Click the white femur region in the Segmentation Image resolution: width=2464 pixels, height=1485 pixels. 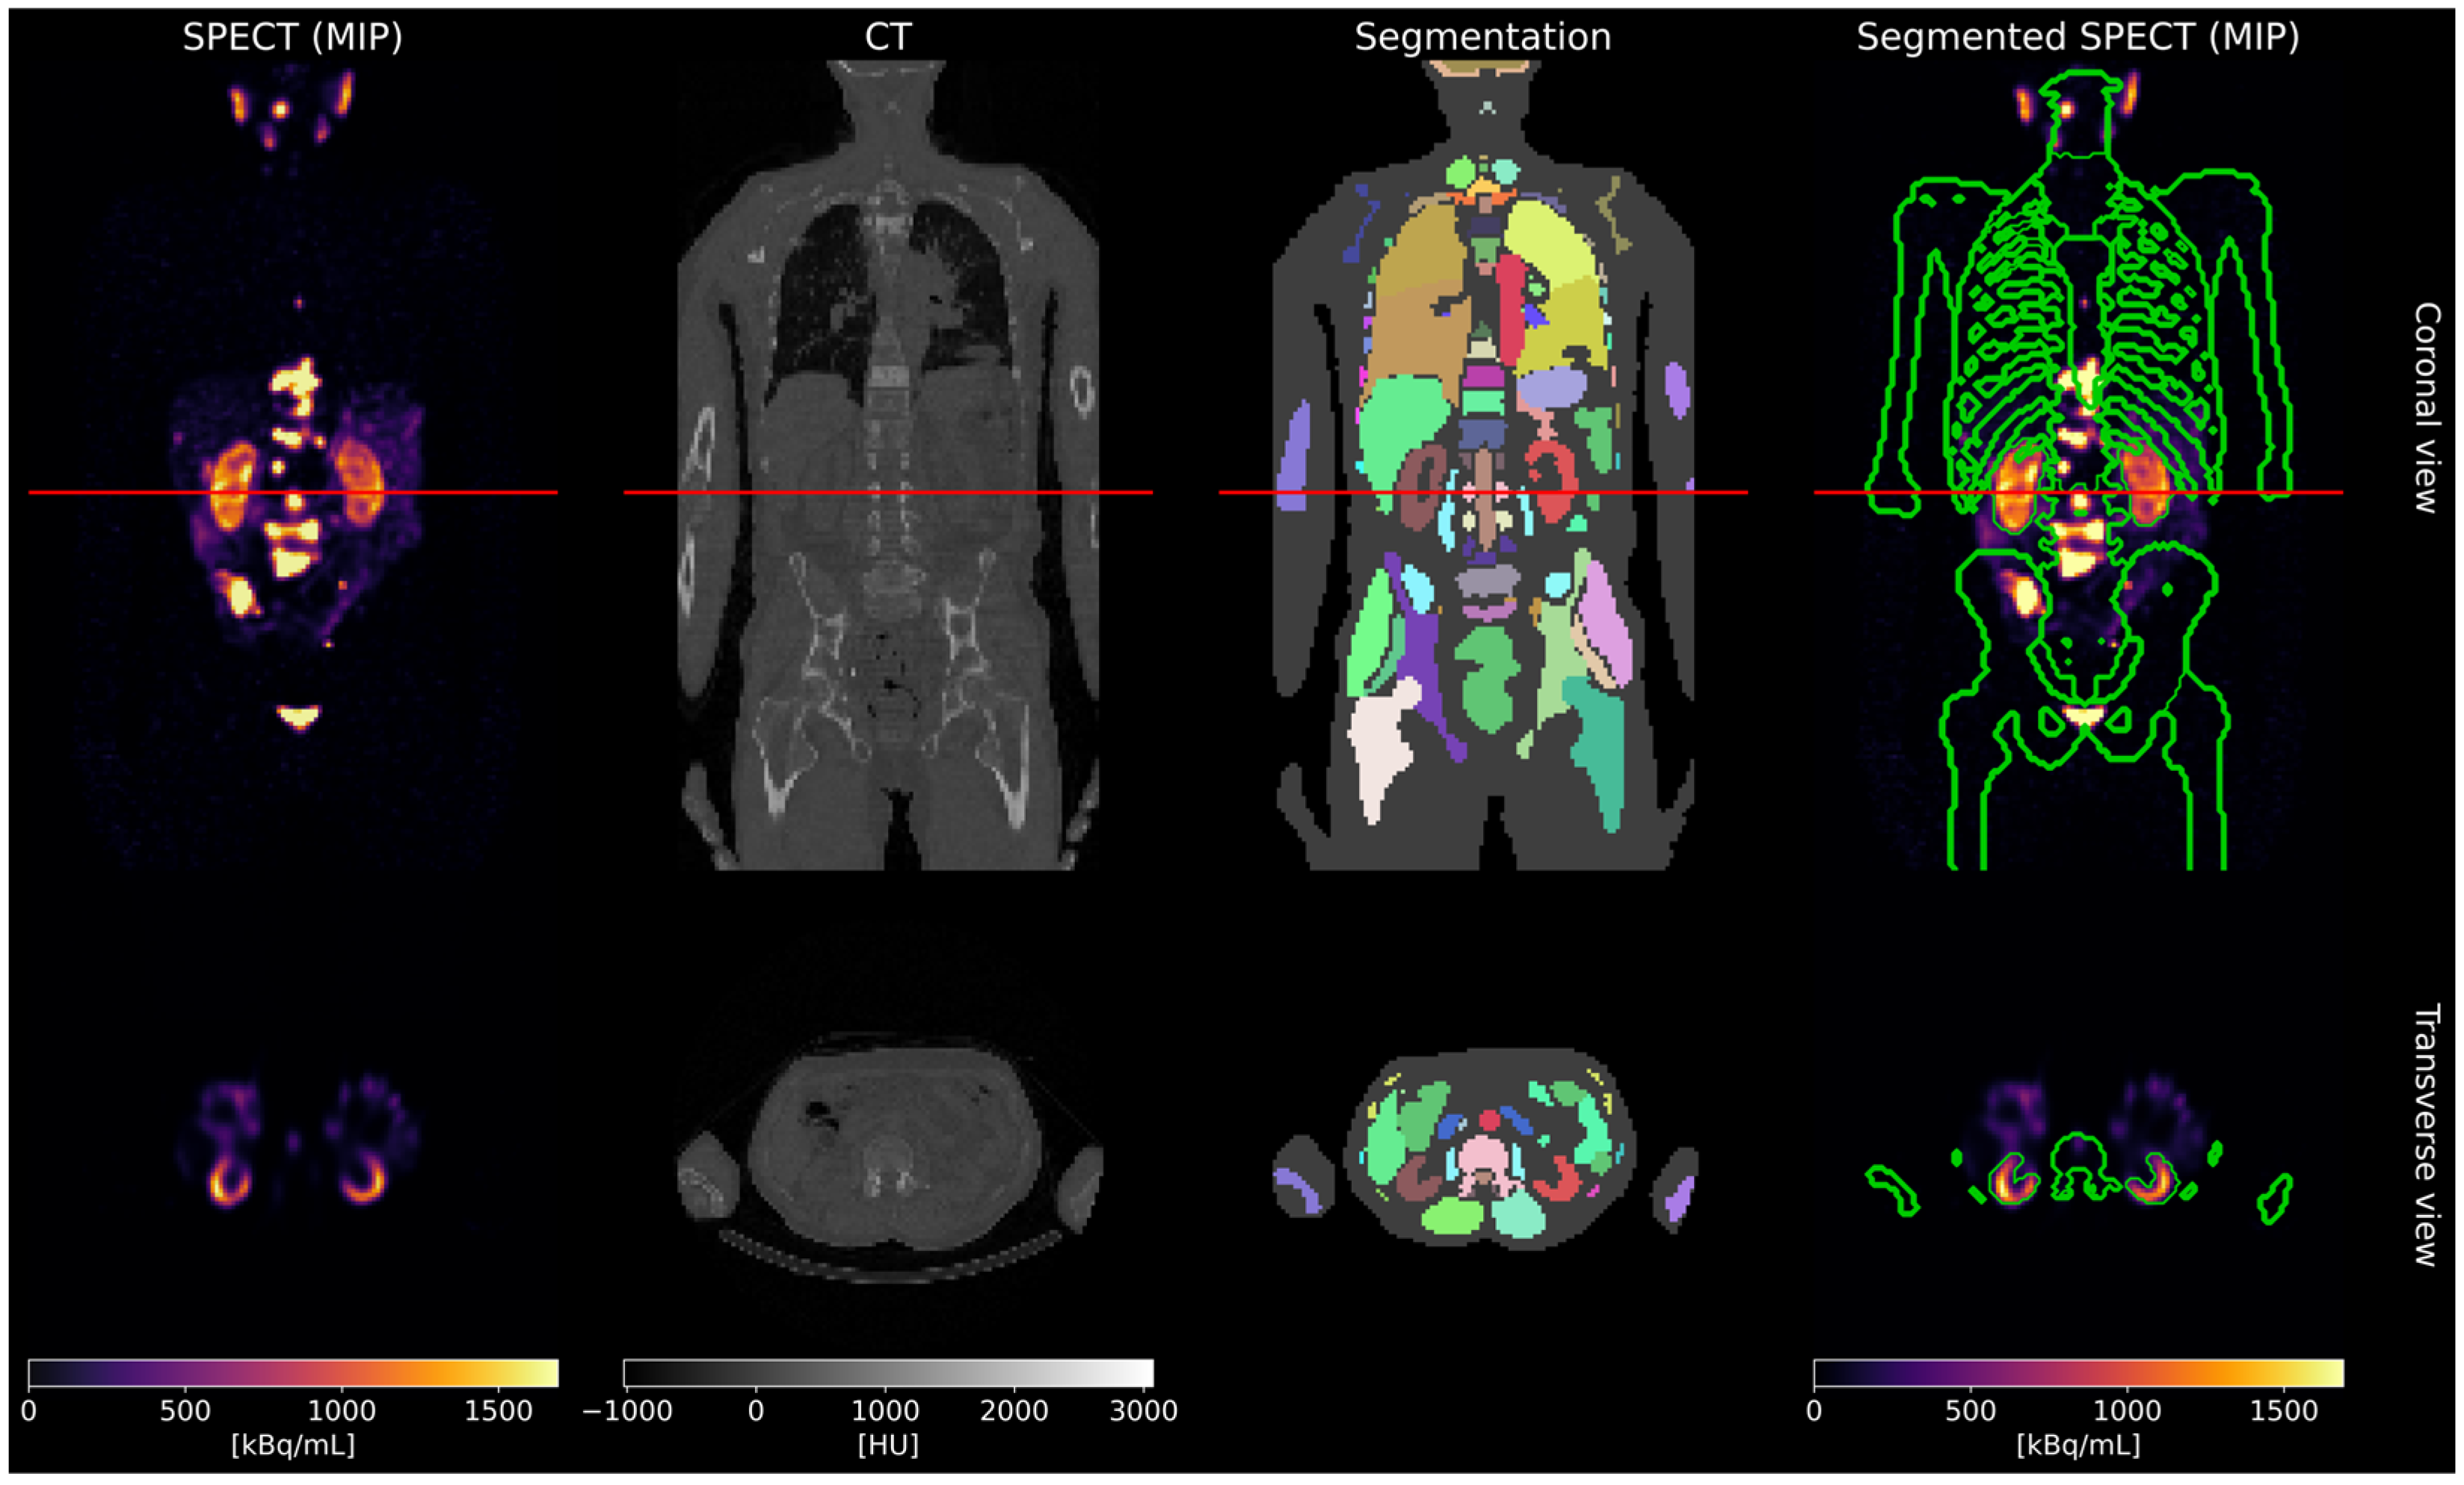tap(1380, 745)
